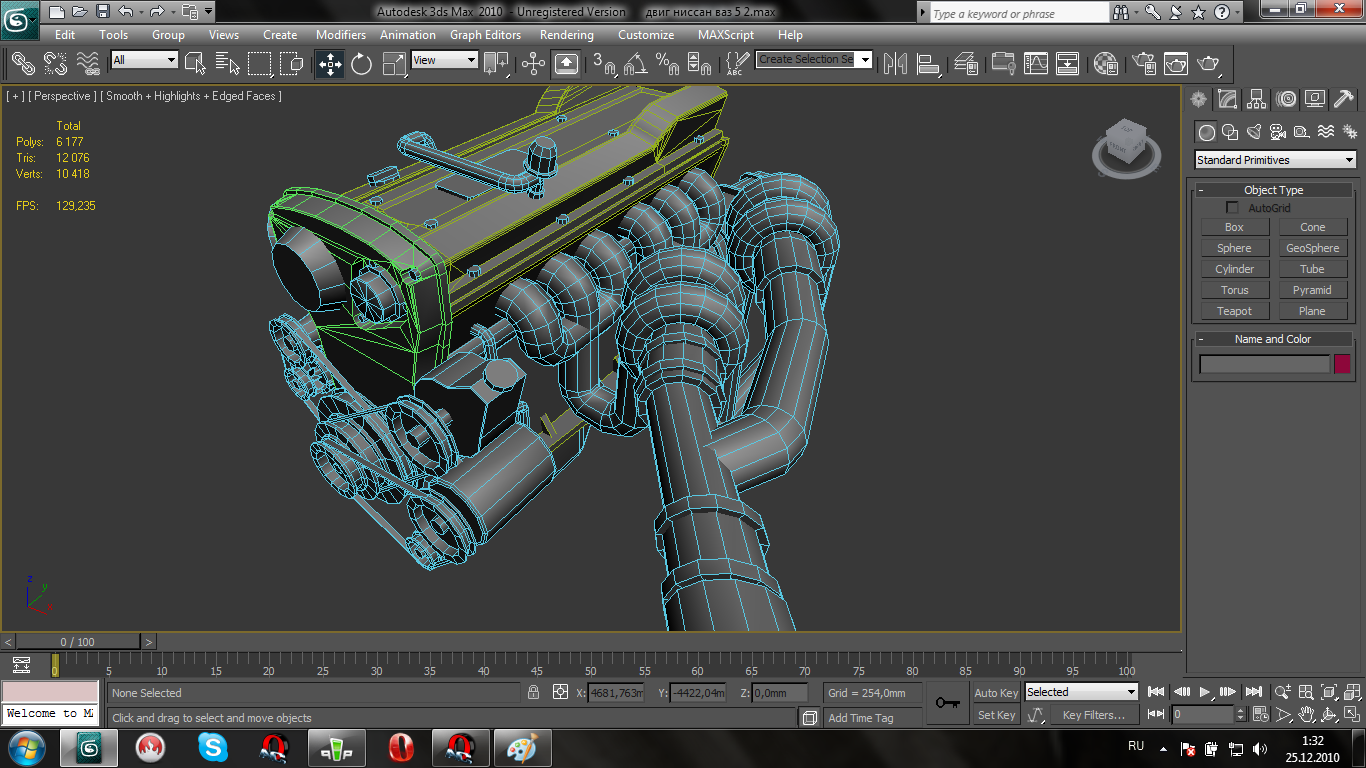Viewport: 1366px width, 768px height.
Task: Toggle the selection lock padlock
Action: pyautogui.click(x=534, y=692)
